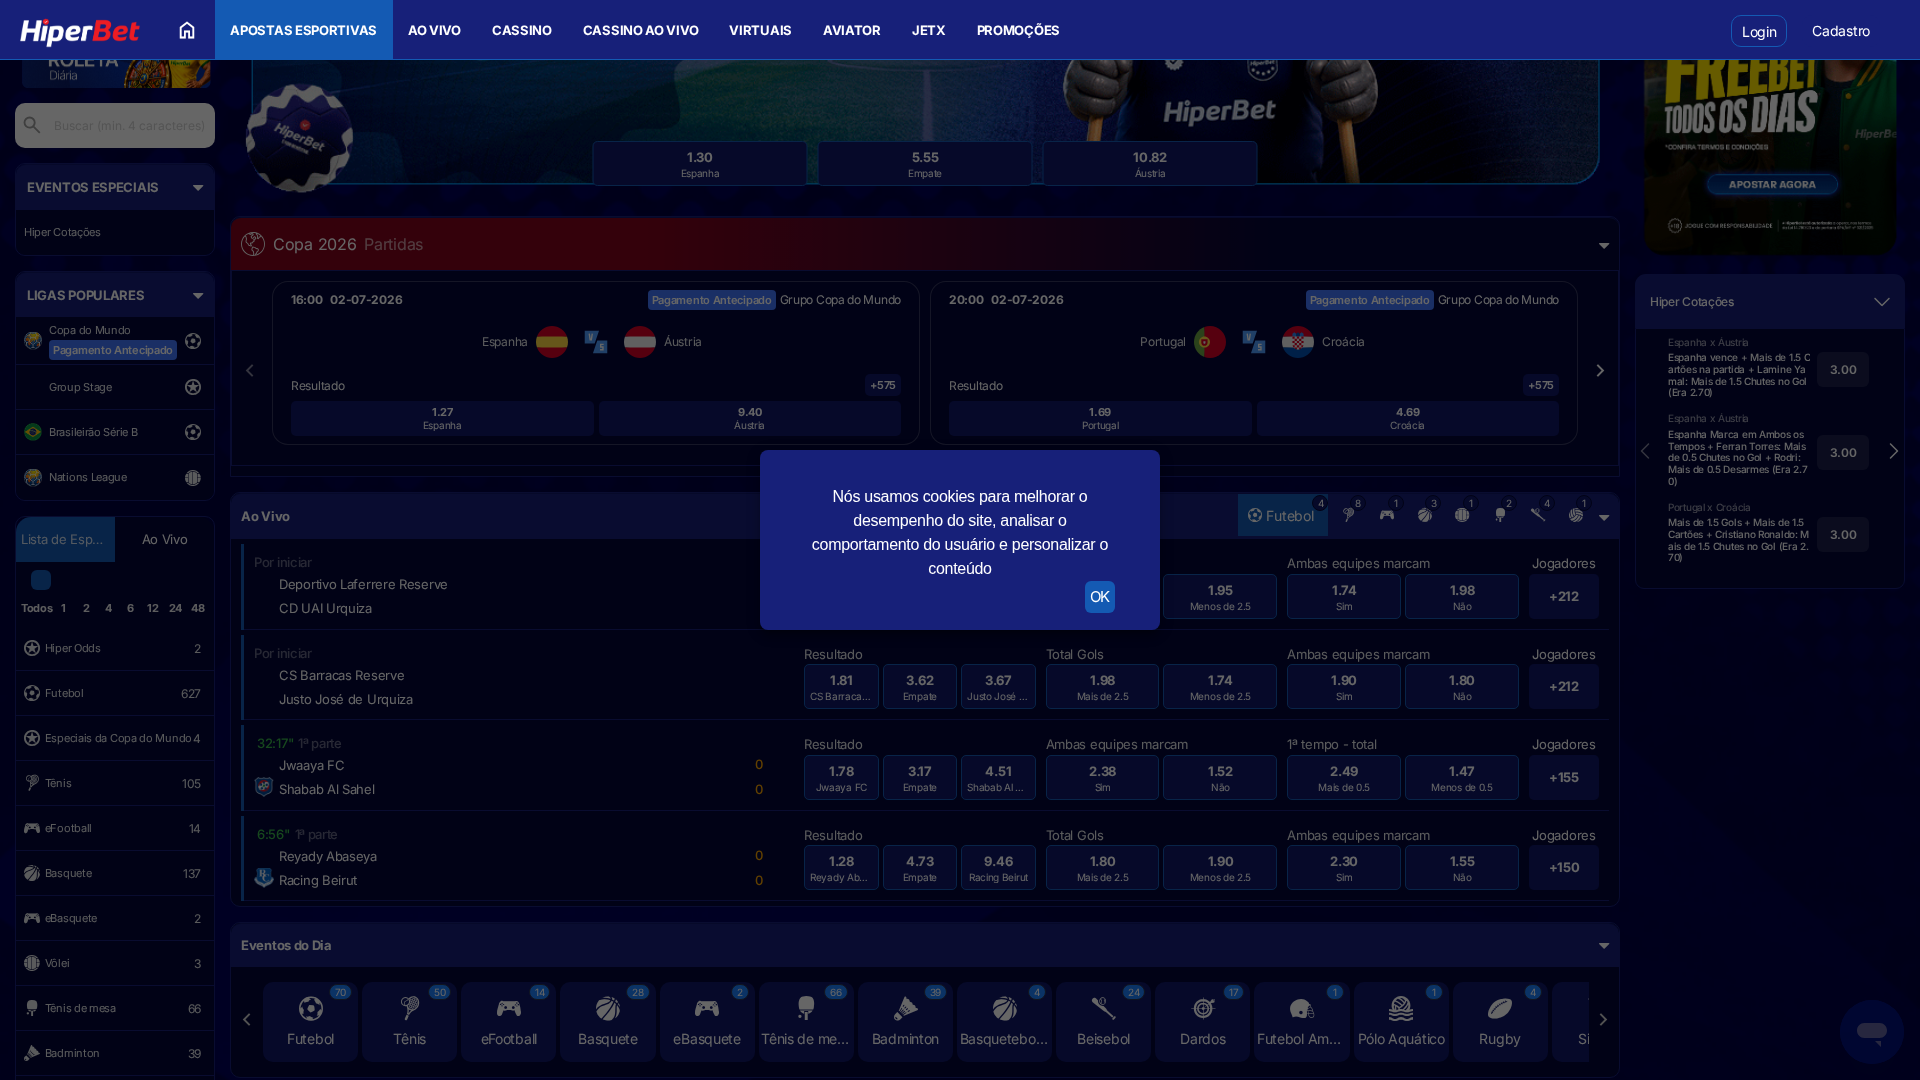
Task: Collapse the Copa 2026 Partidas panel
Action: click(1604, 246)
